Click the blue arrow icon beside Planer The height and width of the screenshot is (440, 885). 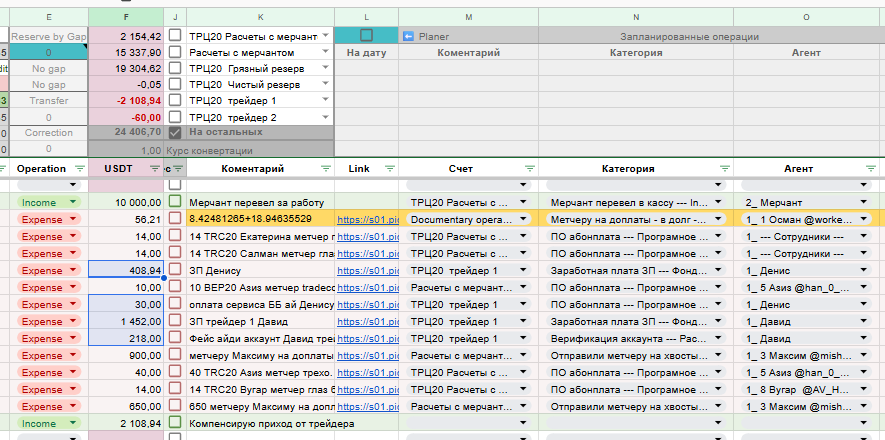pyautogui.click(x=409, y=36)
